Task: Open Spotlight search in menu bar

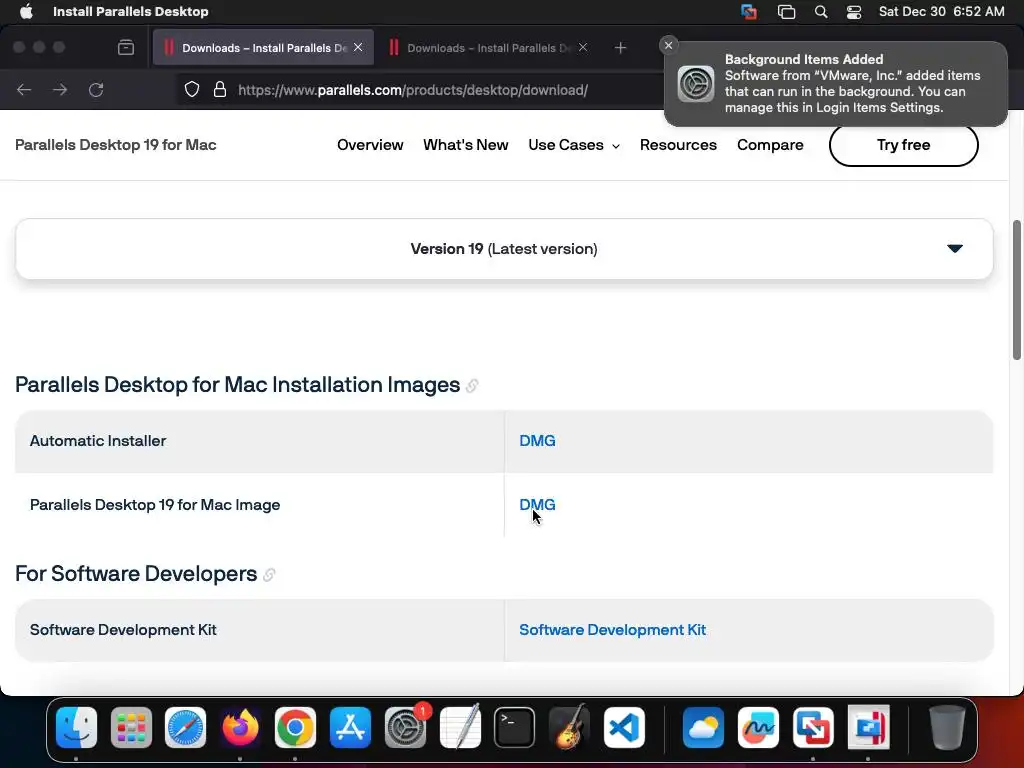Action: 821,11
